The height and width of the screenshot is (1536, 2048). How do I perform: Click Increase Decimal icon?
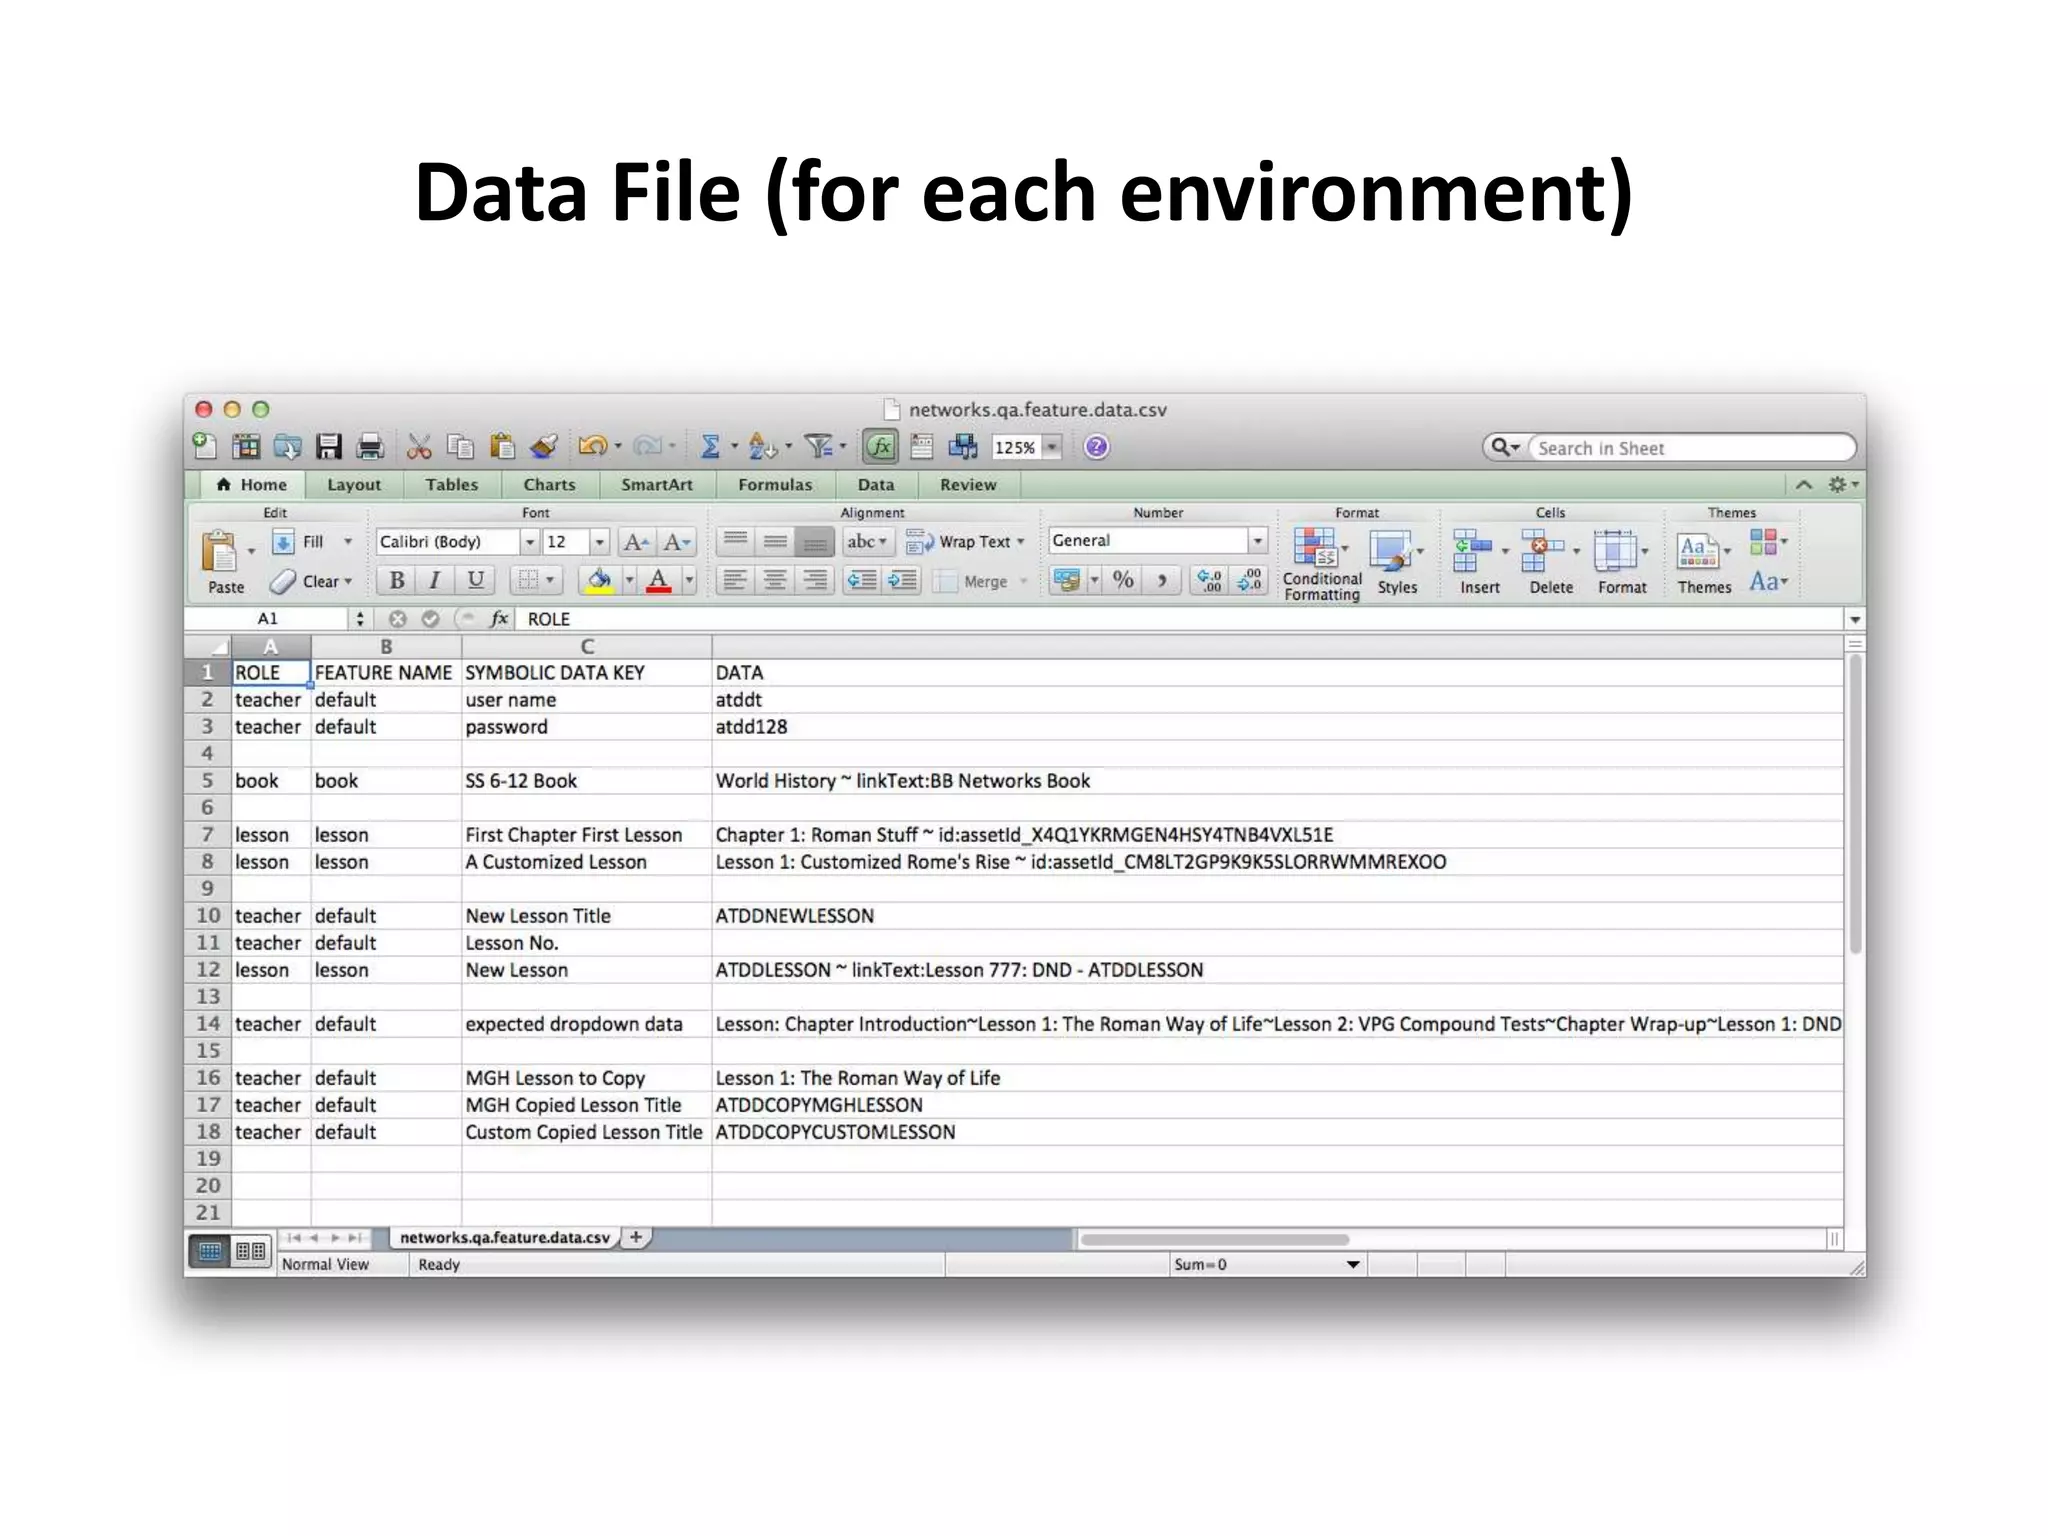point(1209,580)
